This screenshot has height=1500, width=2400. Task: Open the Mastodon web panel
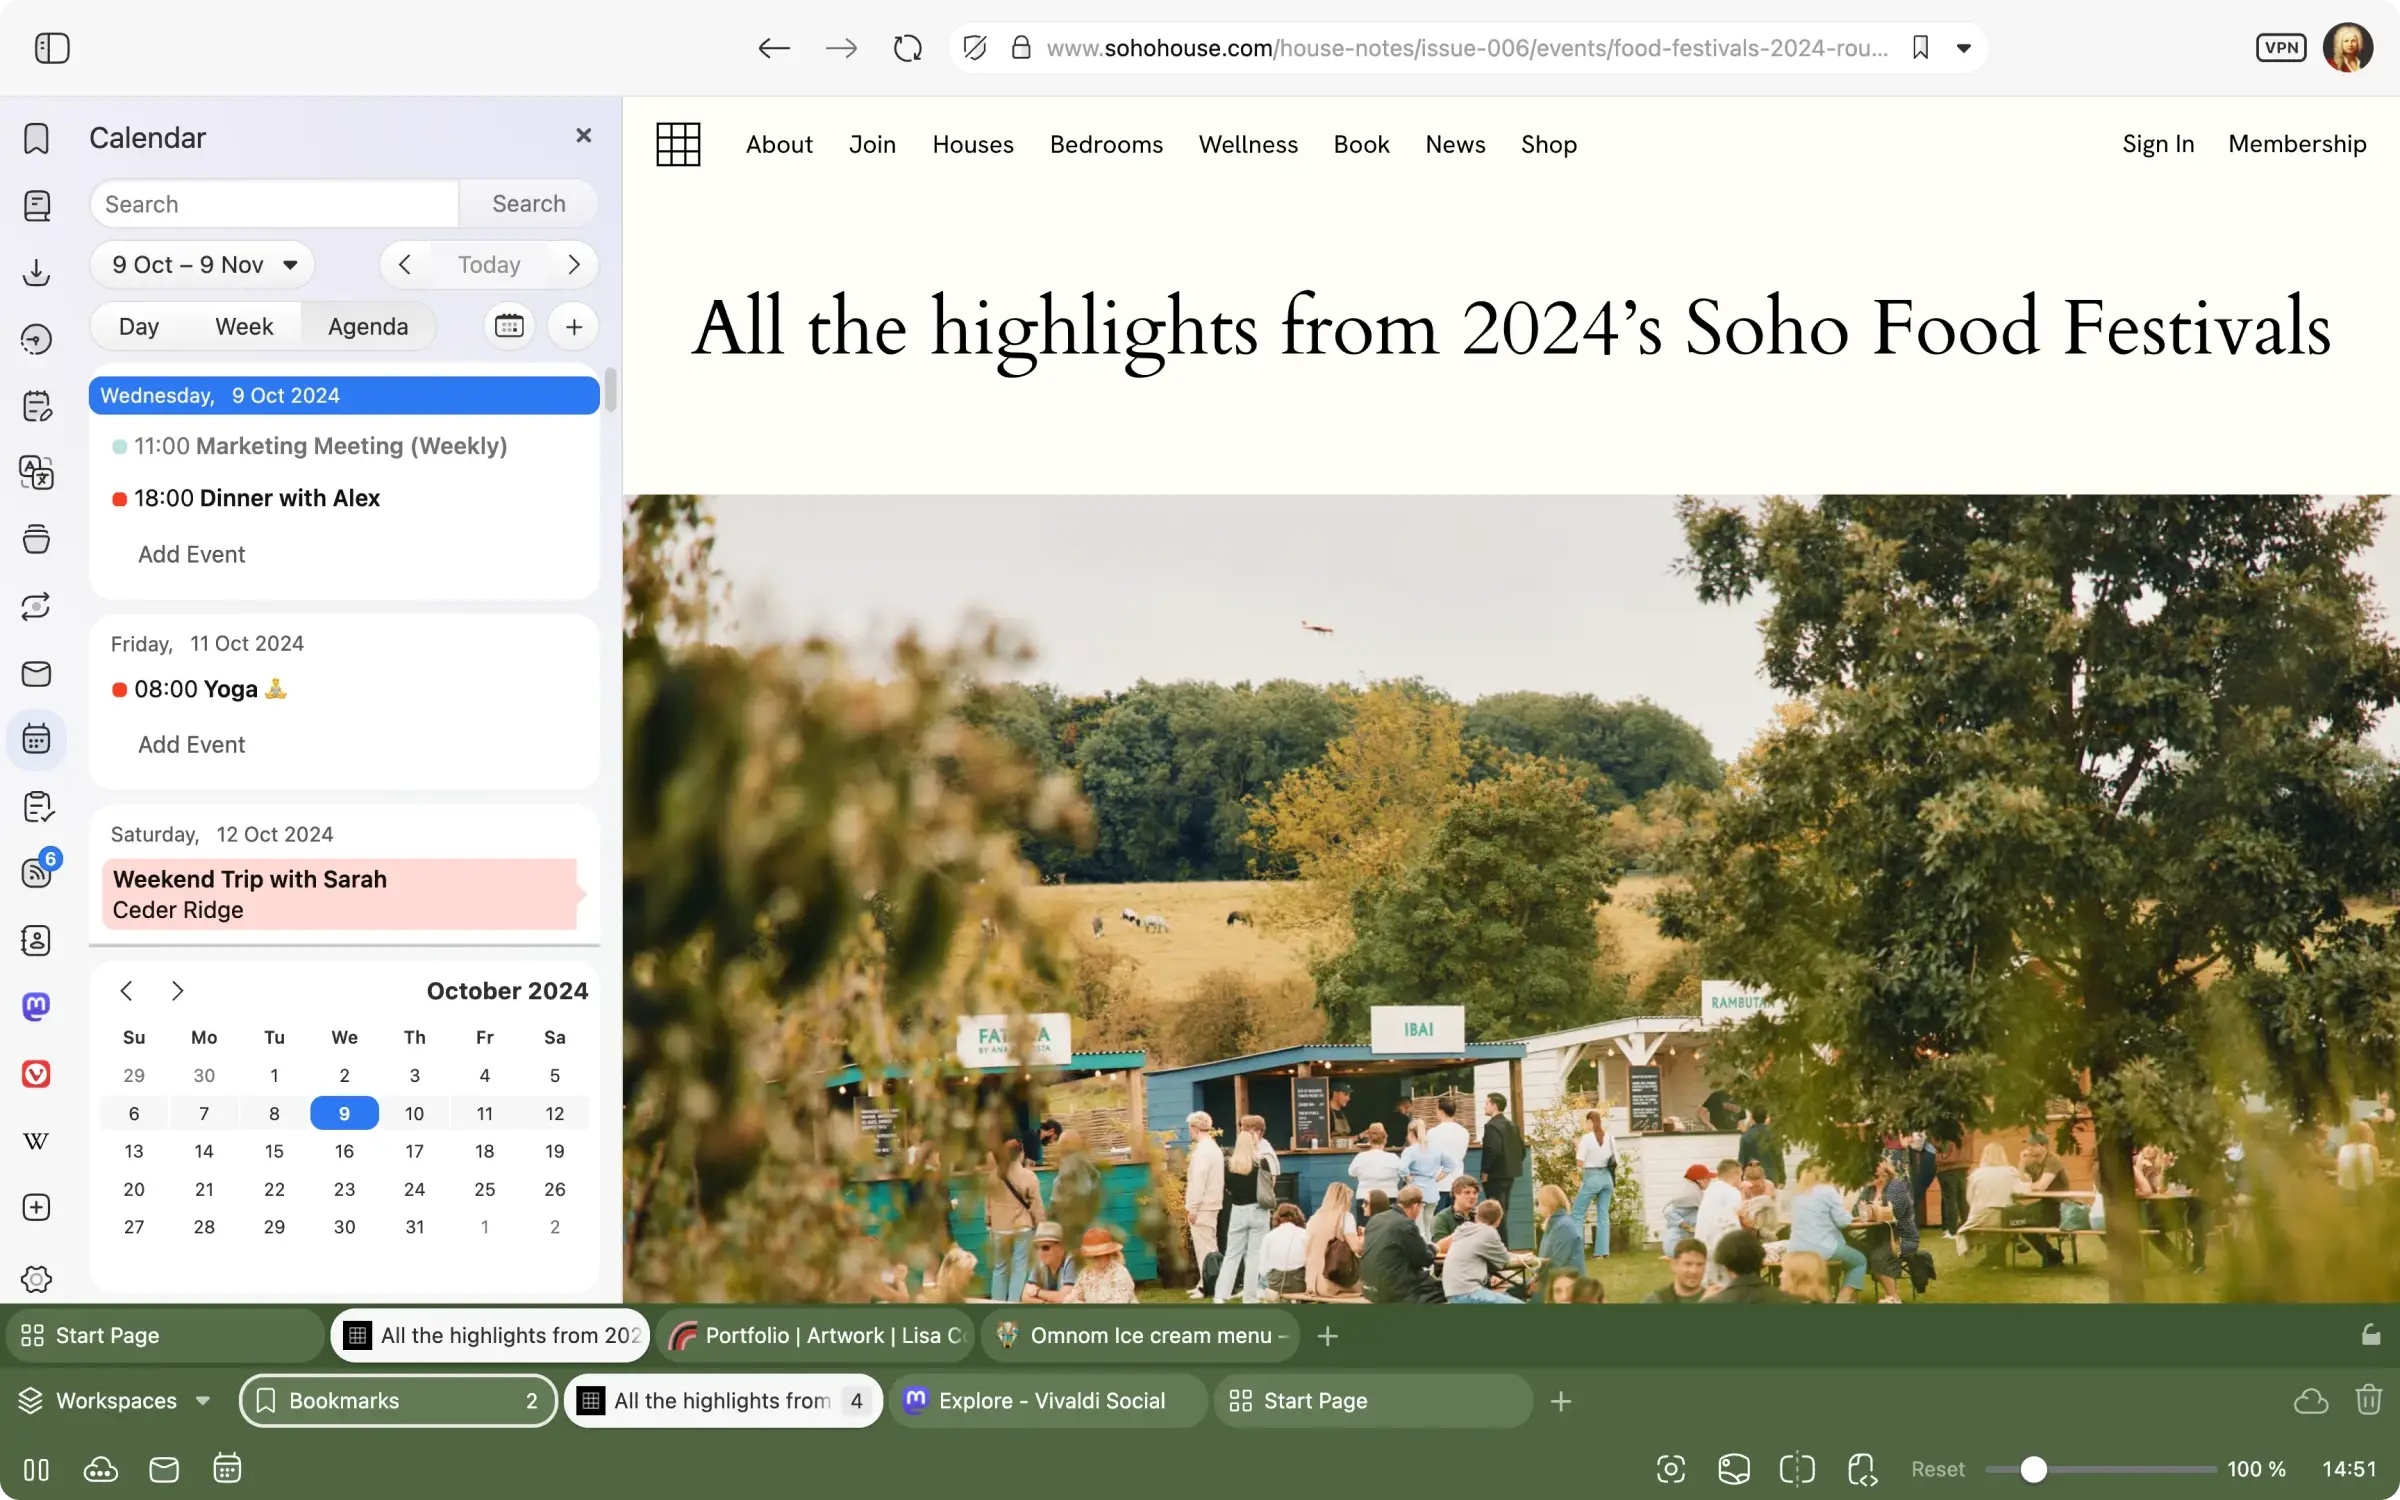(36, 1006)
